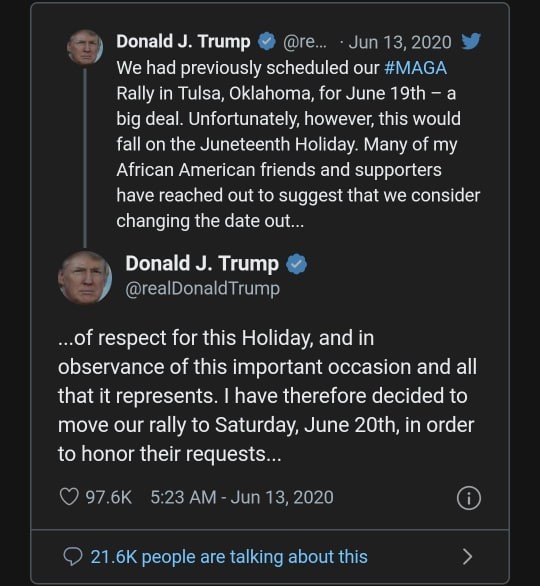This screenshot has height=586, width=540.
Task: Click the 'Donald J. Trump' name above @realDonaldTrump
Action: pos(202,264)
